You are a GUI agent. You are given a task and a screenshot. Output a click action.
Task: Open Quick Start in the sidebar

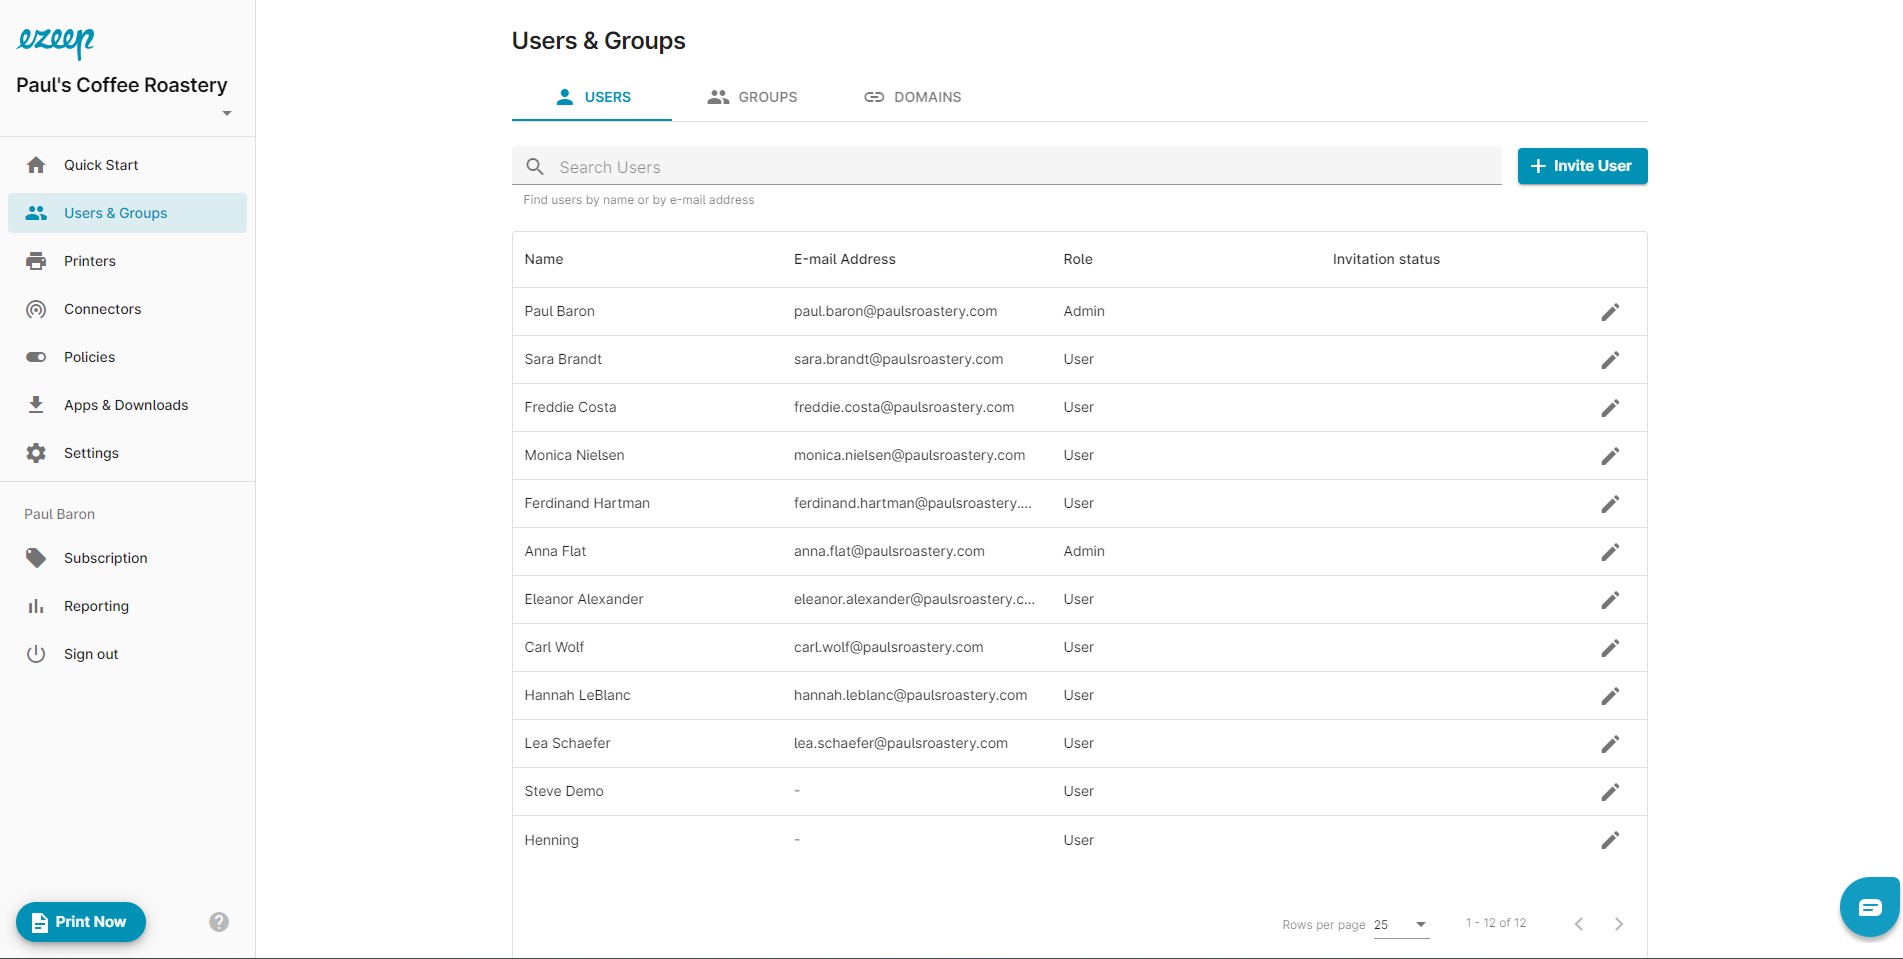[127, 165]
